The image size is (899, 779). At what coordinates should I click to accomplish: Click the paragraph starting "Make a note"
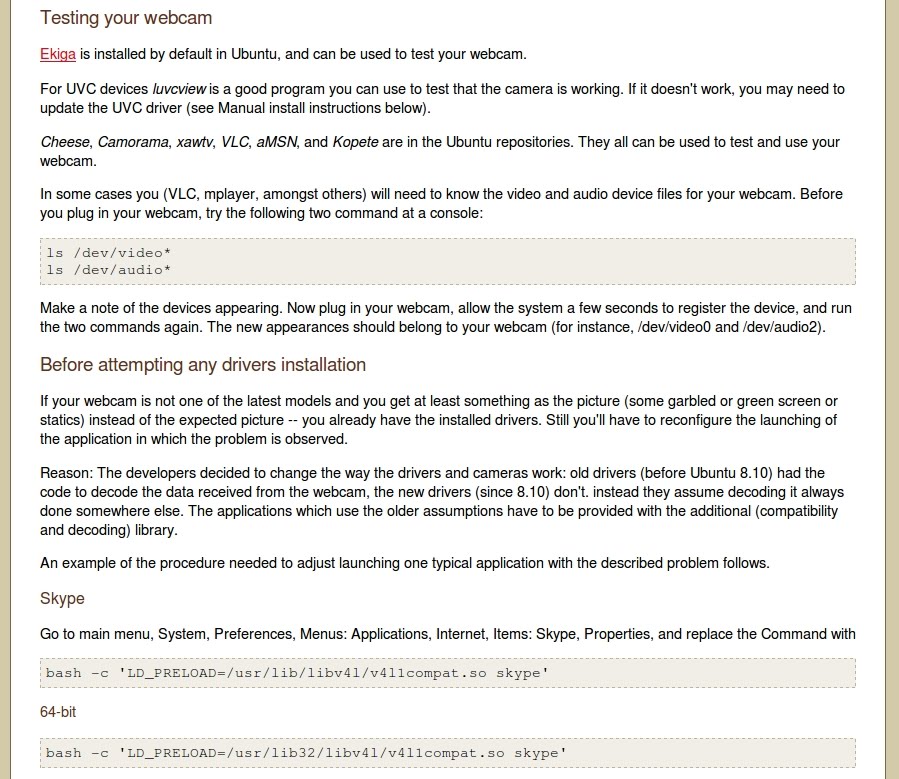pyautogui.click(x=445, y=317)
